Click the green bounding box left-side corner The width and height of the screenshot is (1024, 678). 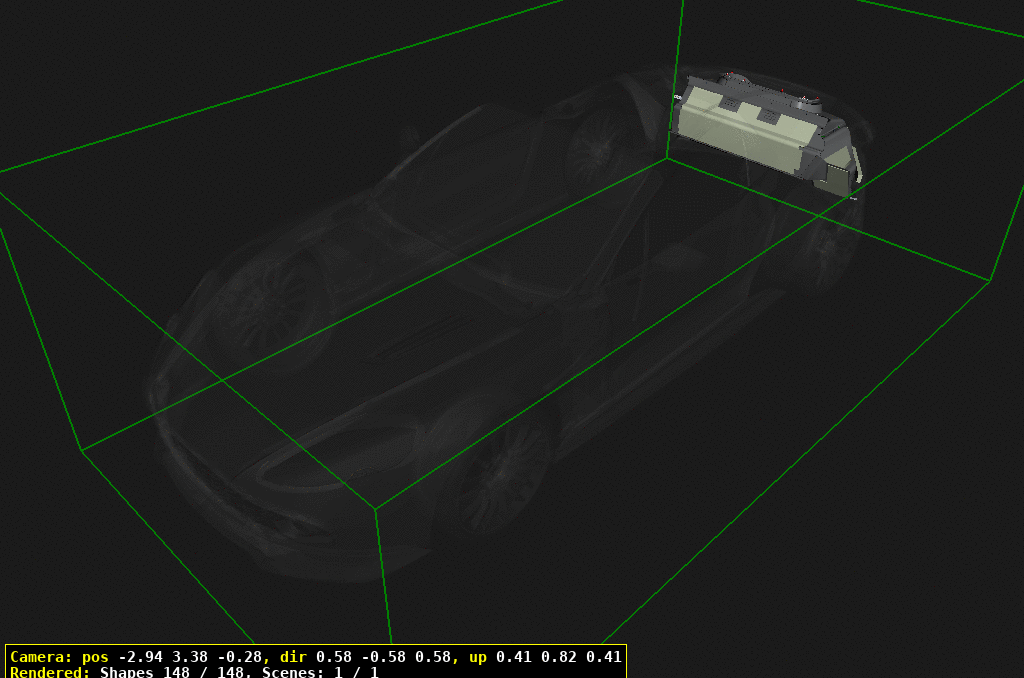pos(80,450)
